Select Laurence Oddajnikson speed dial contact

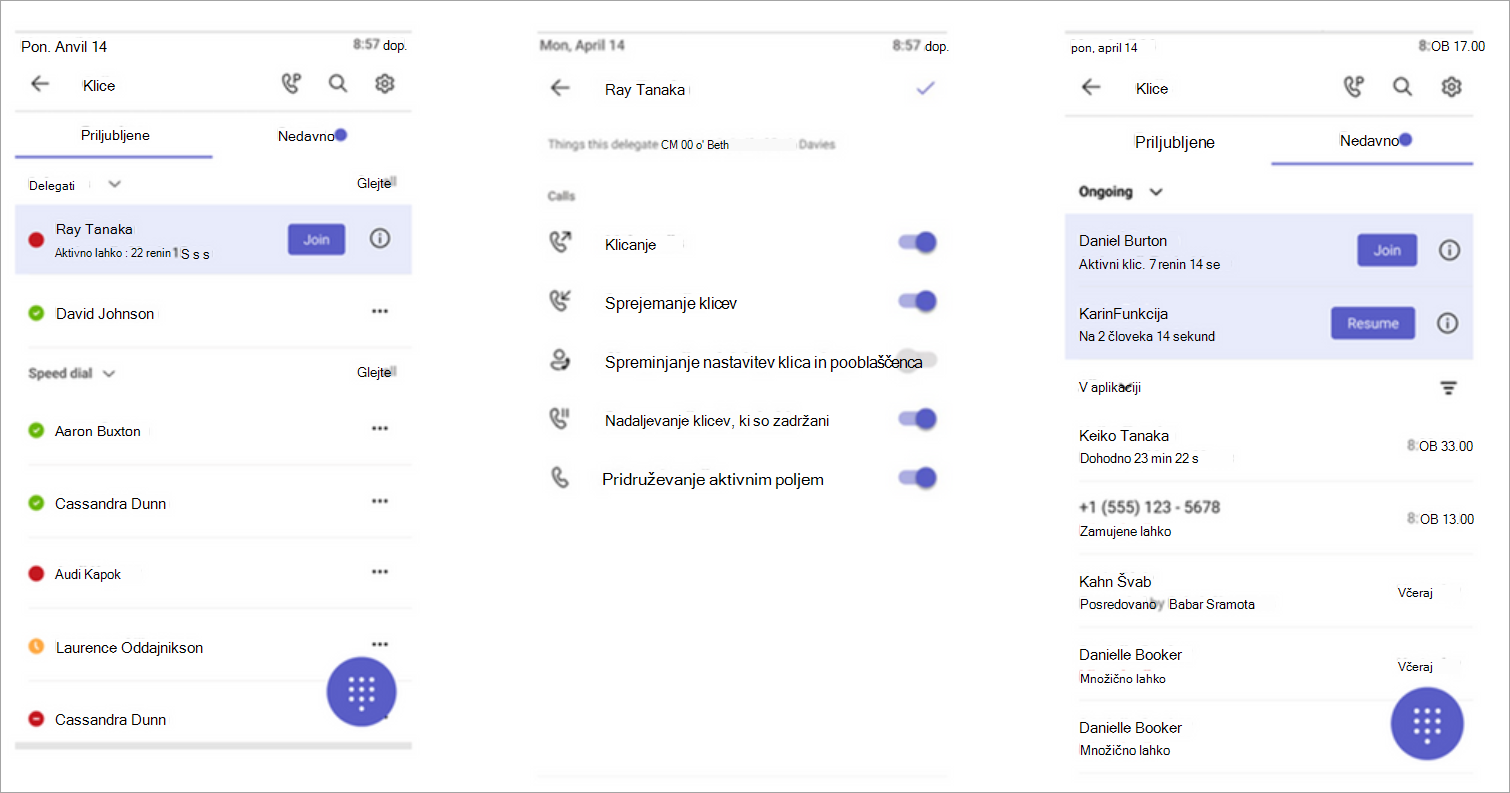click(213, 647)
